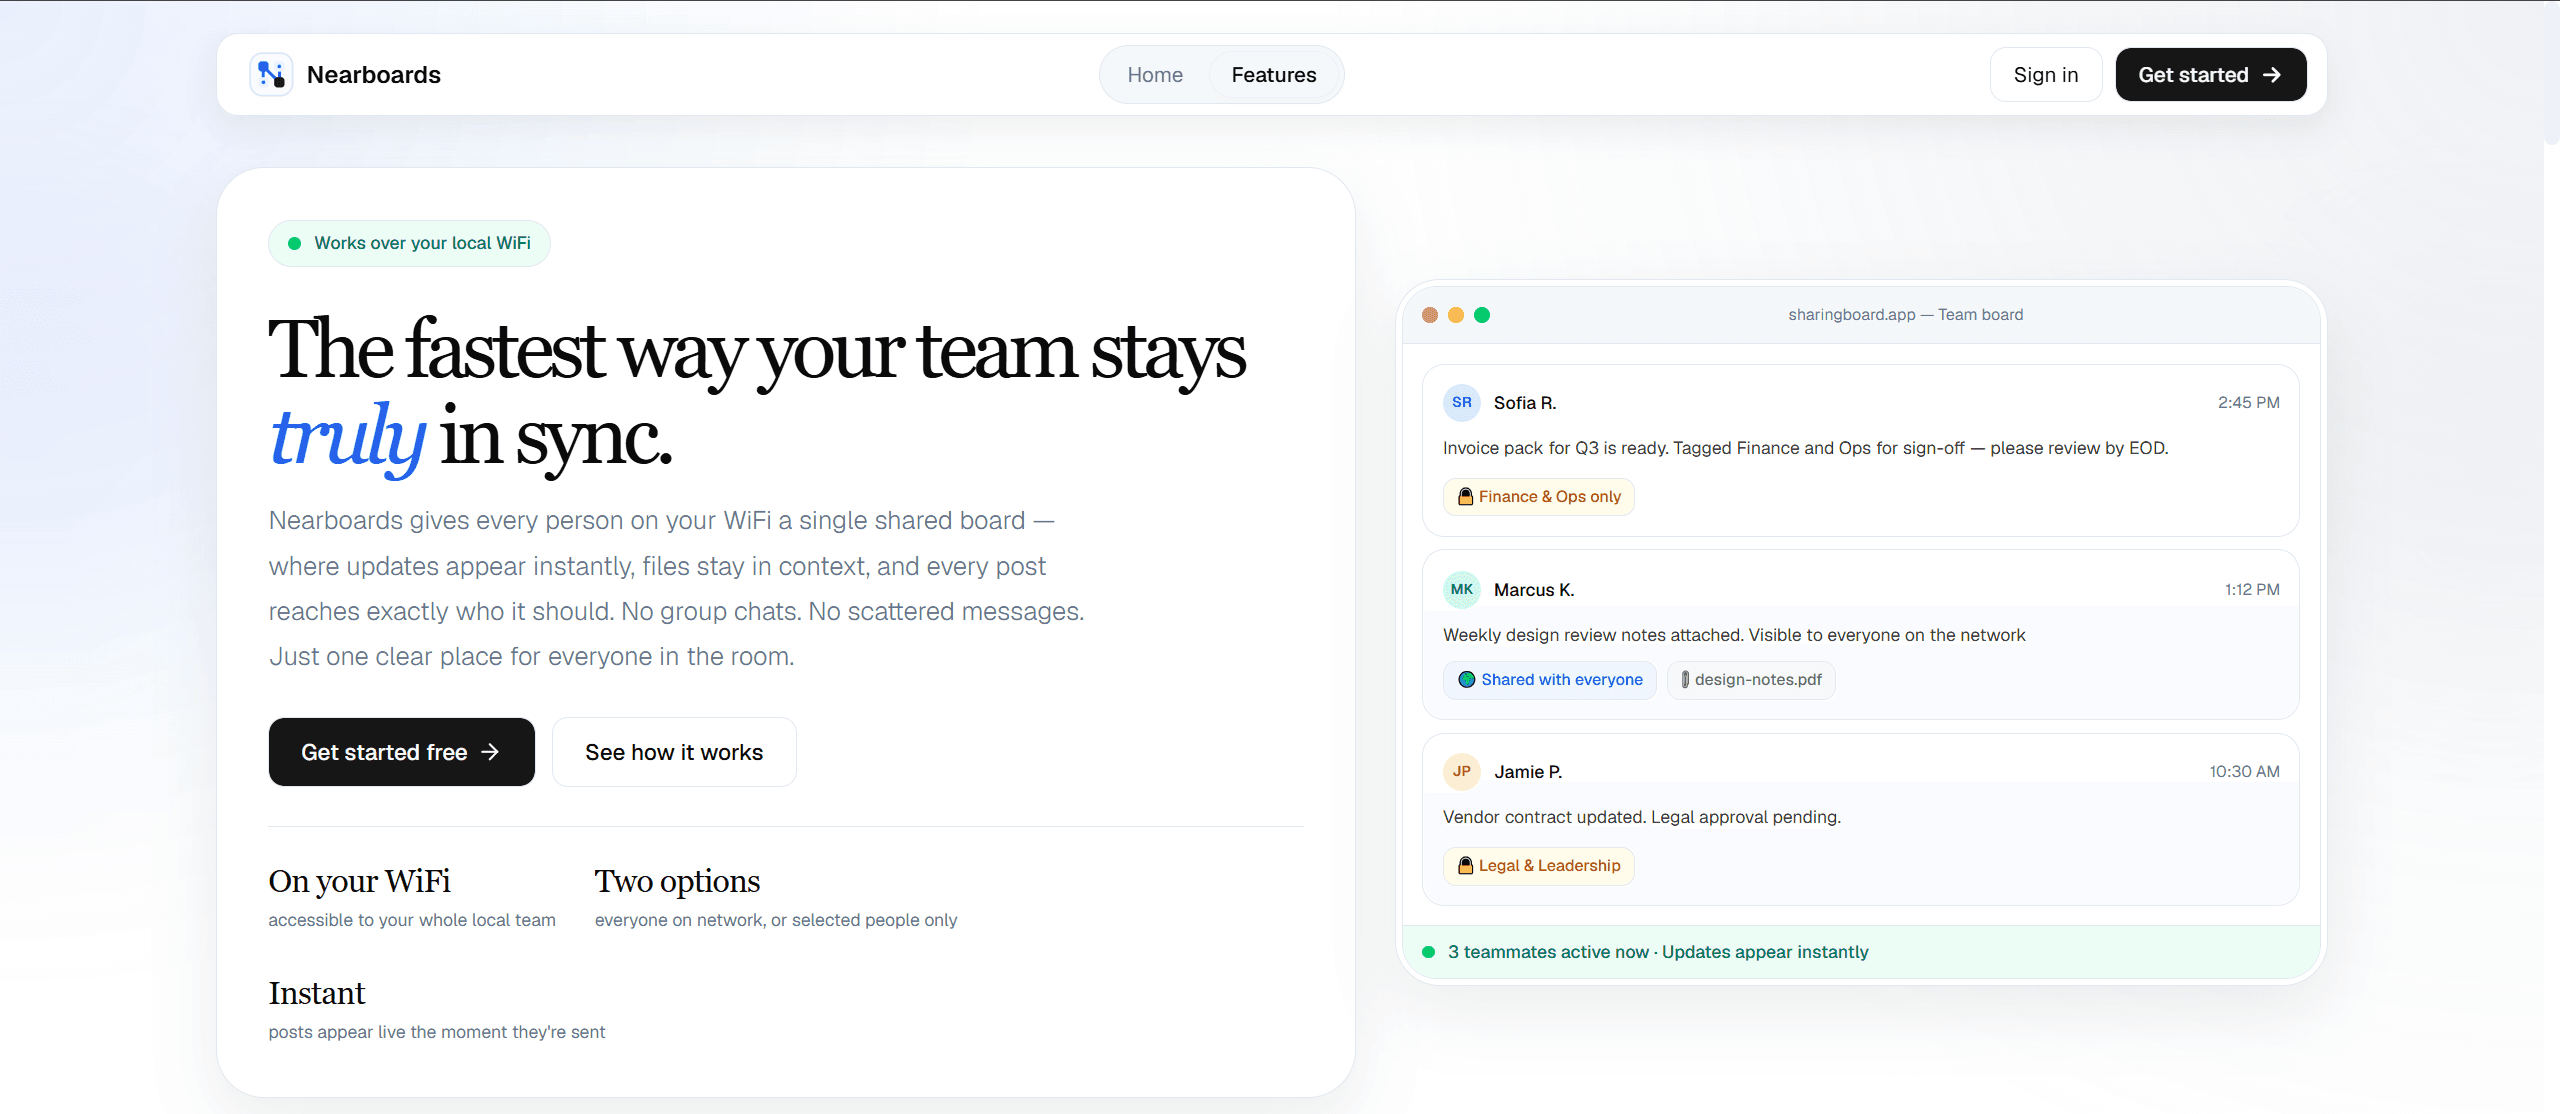Click the On your WiFi heading

tap(360, 881)
